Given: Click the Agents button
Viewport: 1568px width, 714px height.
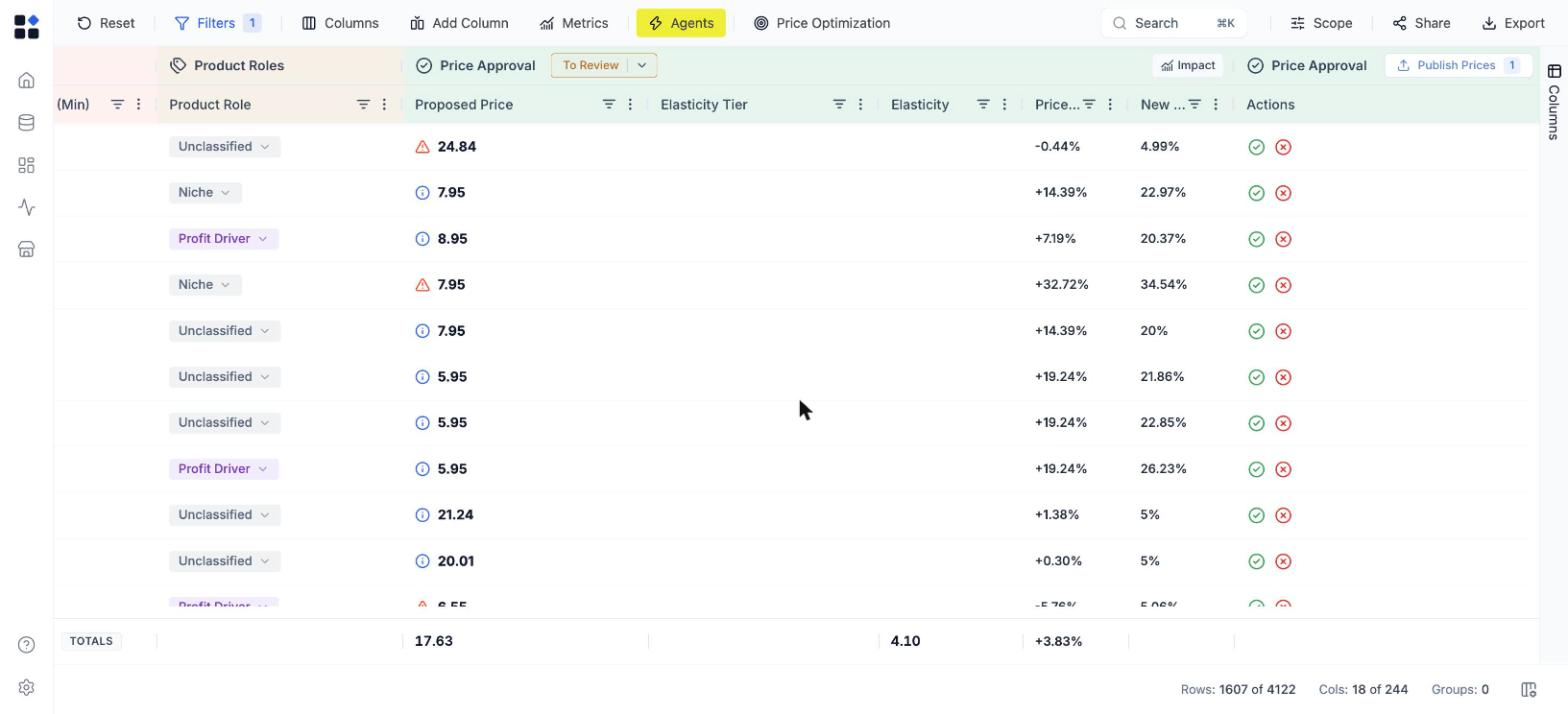Looking at the screenshot, I should point(681,23).
